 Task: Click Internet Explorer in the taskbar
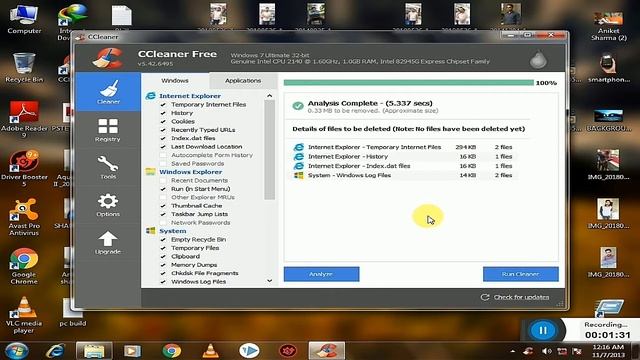[55, 351]
